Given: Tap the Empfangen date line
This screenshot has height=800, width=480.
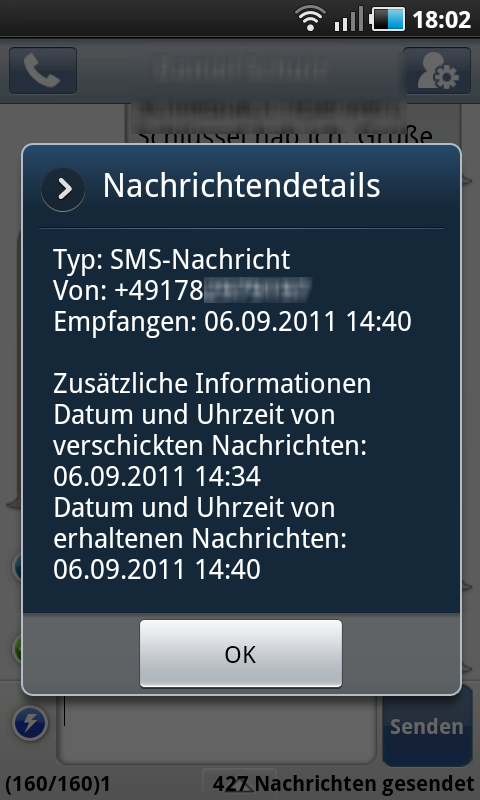Looking at the screenshot, I should click(232, 322).
